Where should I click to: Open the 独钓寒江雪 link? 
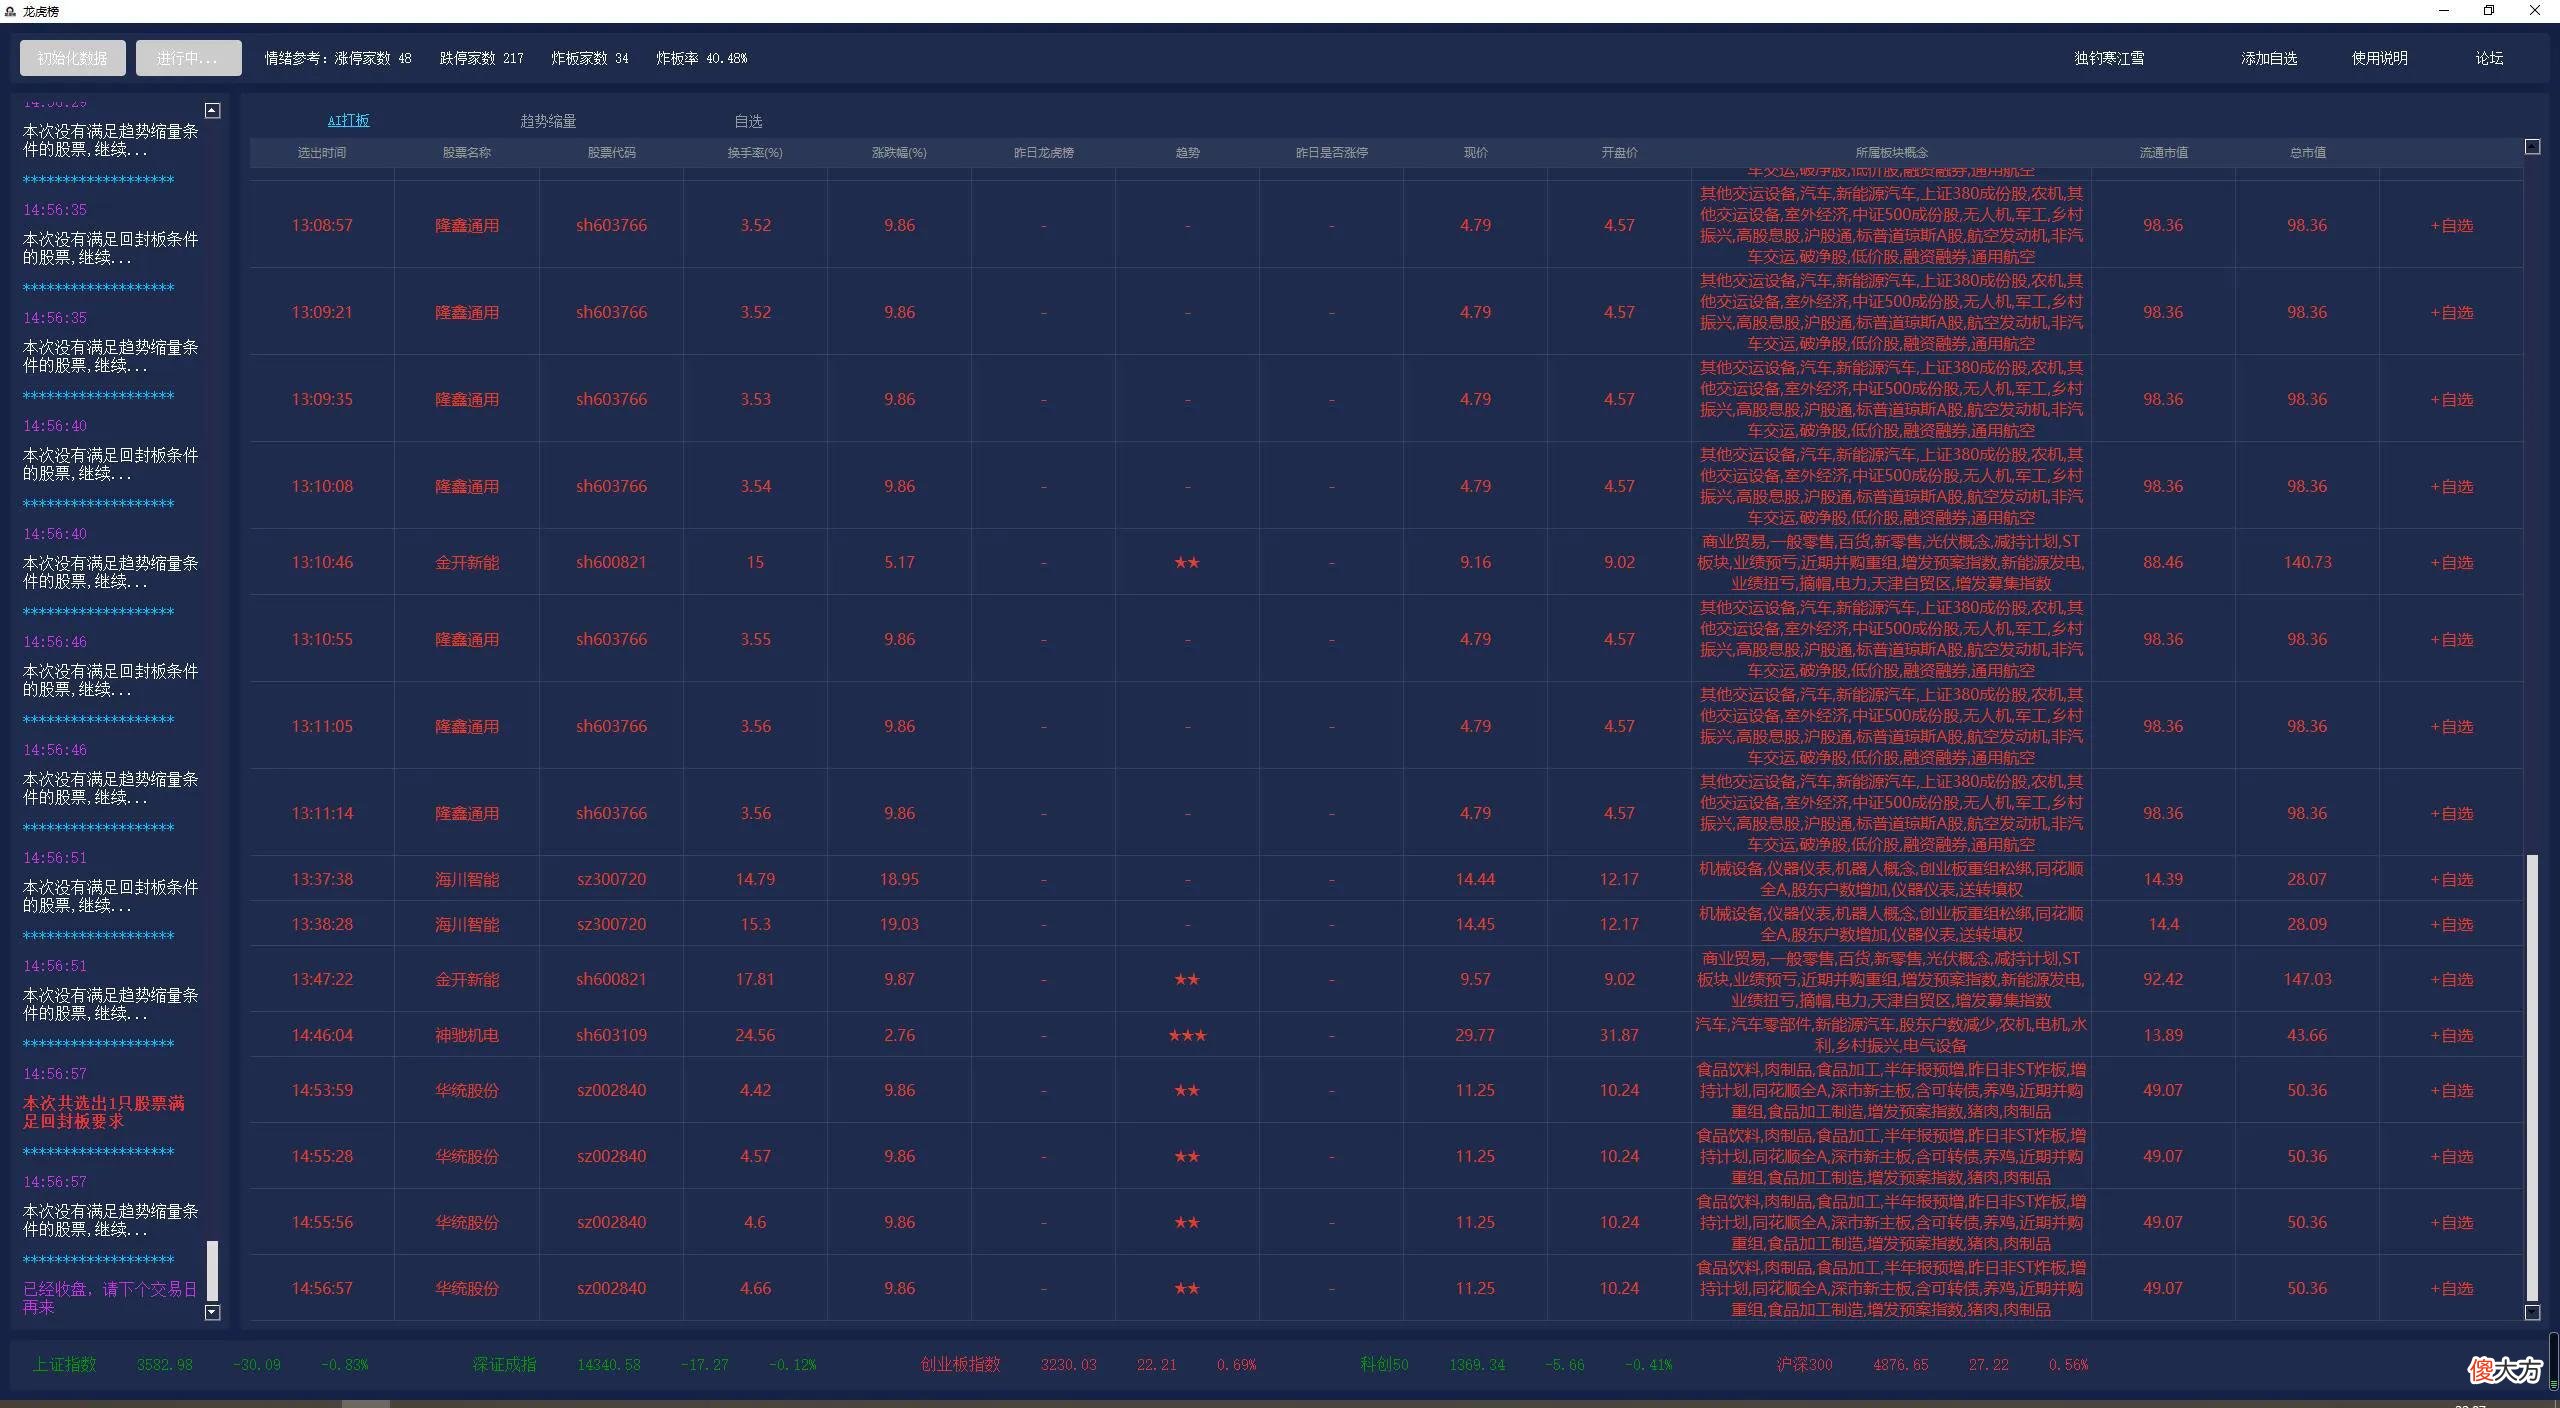tap(2109, 58)
